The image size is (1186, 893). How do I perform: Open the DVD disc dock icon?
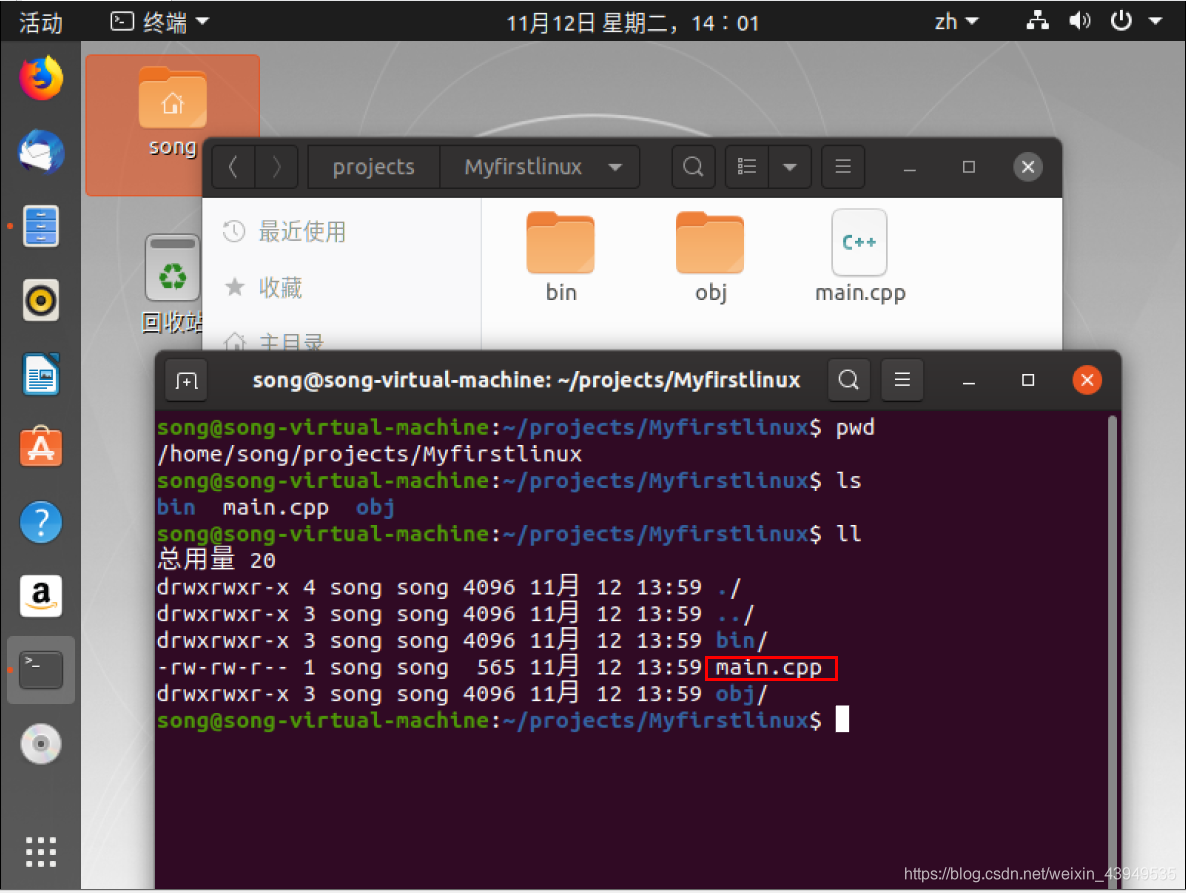pyautogui.click(x=42, y=744)
